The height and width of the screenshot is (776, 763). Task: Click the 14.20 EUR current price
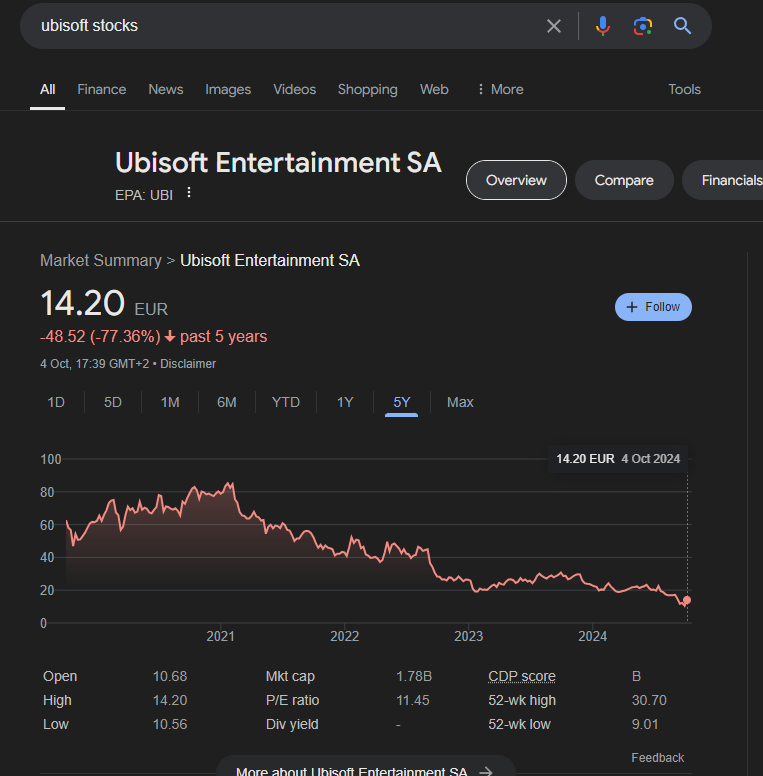[104, 303]
